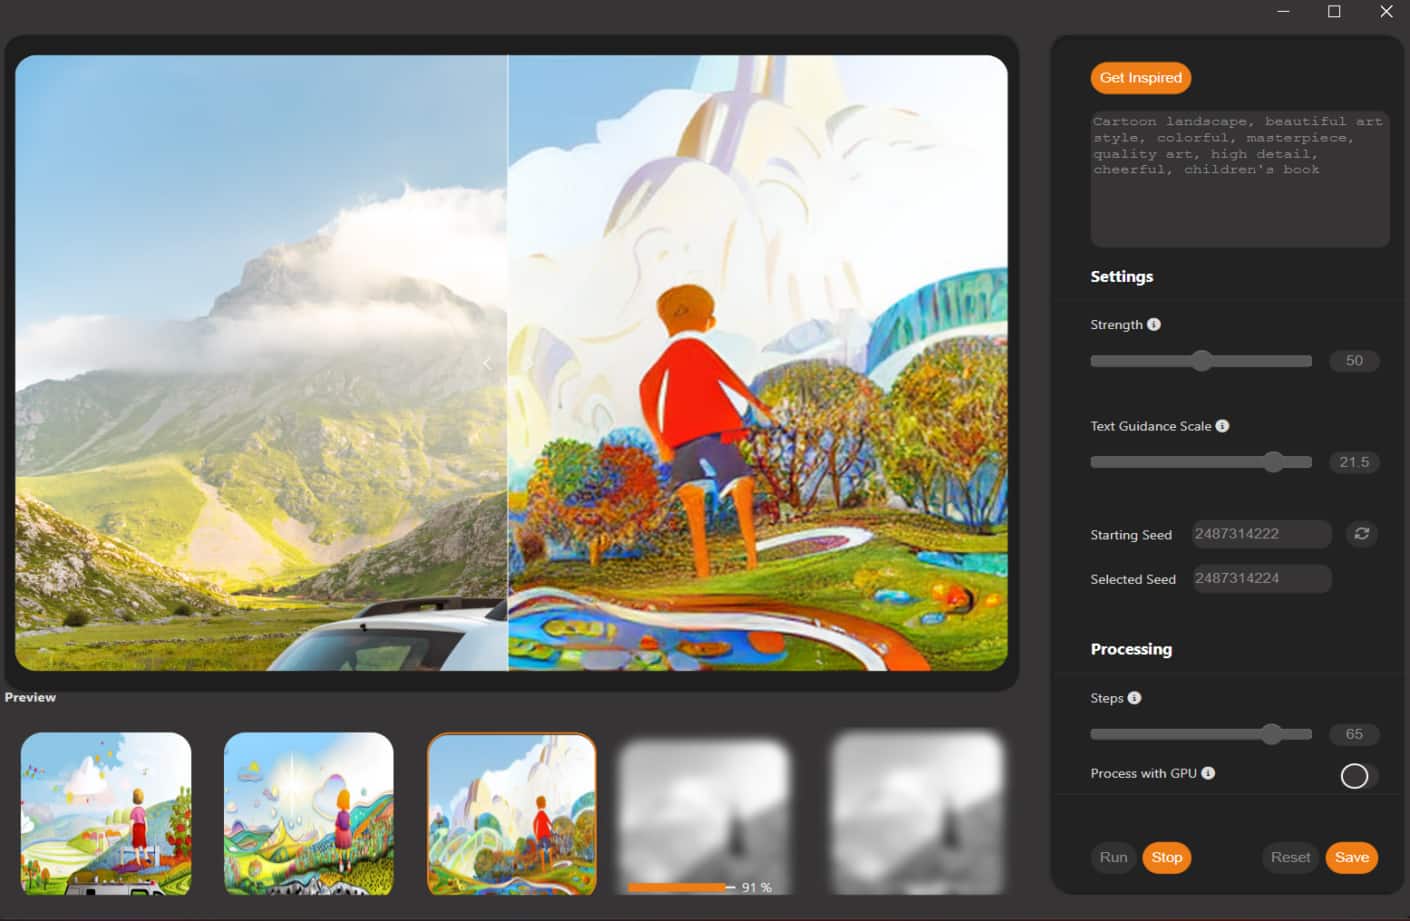Run the image generation
Screen dimensions: 1410x921
pos(1112,857)
